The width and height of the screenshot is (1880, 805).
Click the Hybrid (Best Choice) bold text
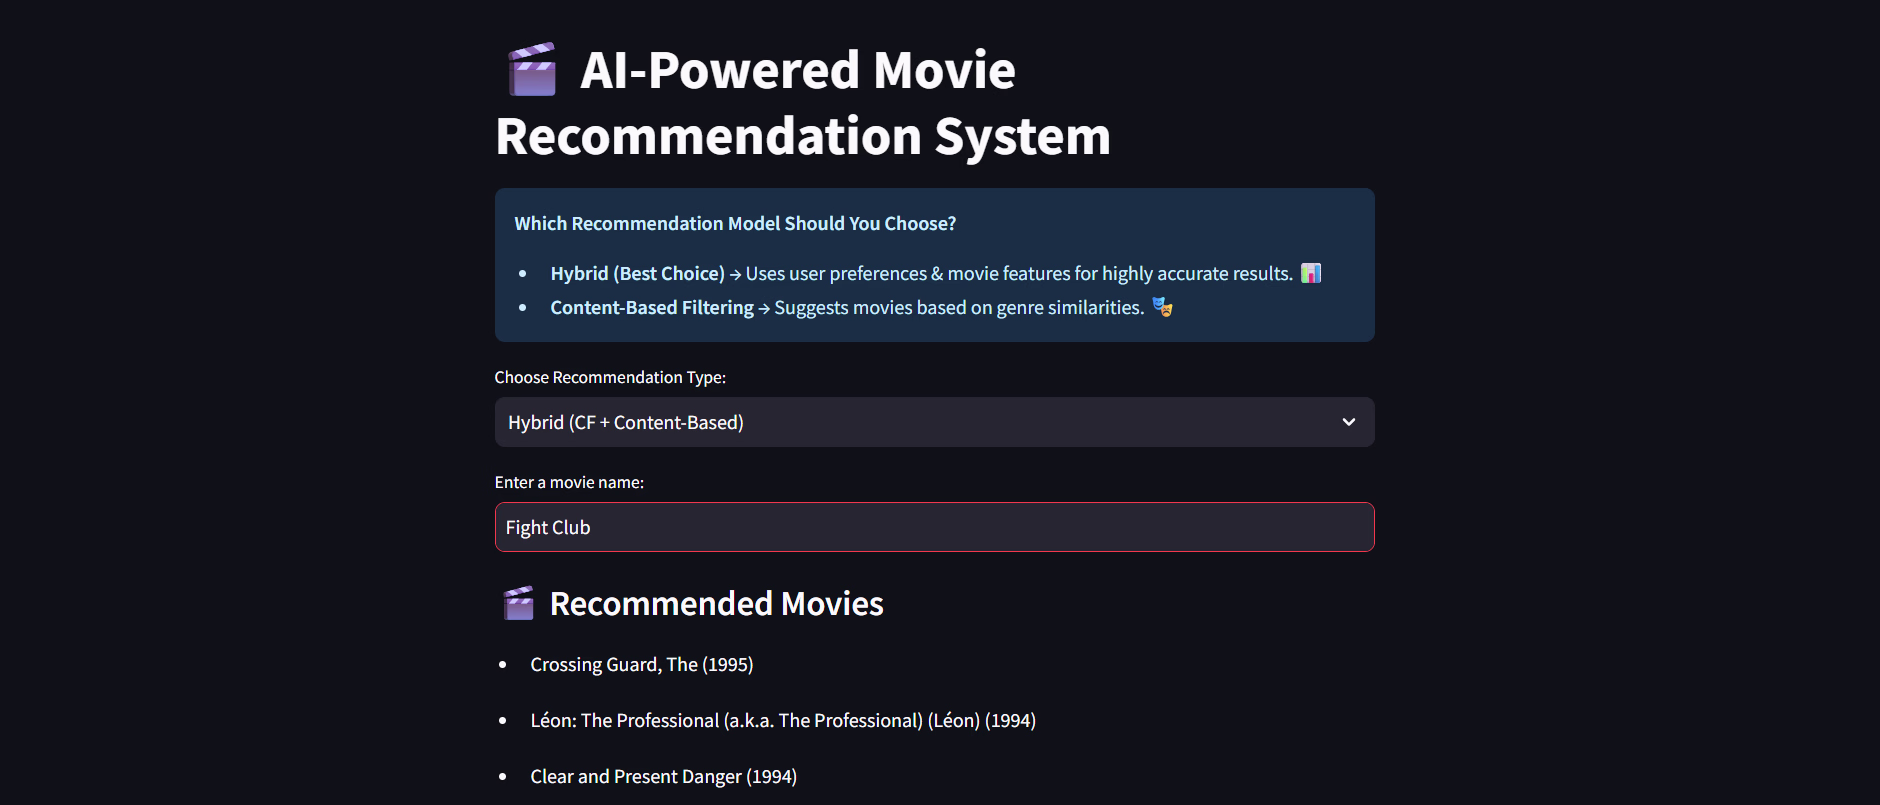tap(637, 274)
